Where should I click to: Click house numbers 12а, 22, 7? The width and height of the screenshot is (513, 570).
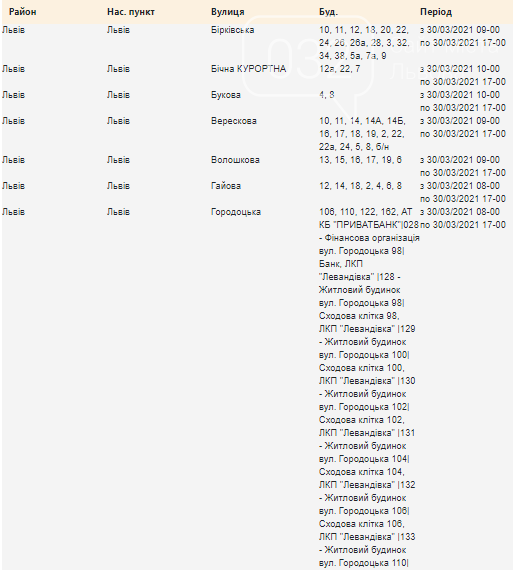[340, 69]
